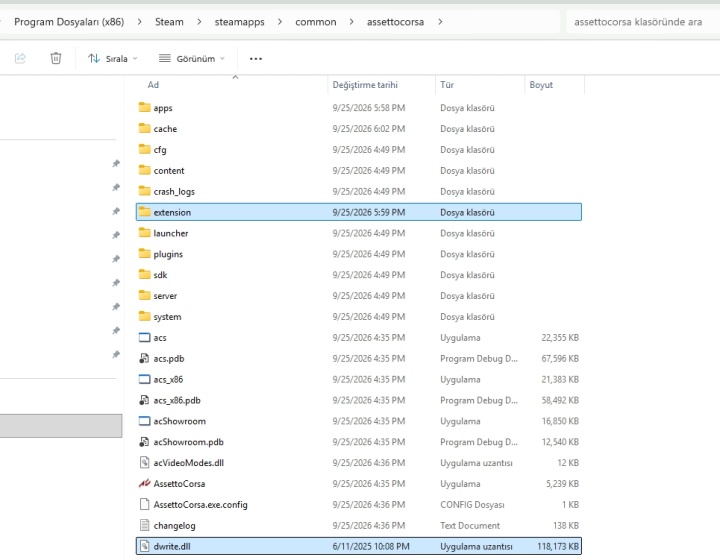Click Program Dosyaları (x86) breadcrumb
This screenshot has width=720, height=560.
coord(69,22)
